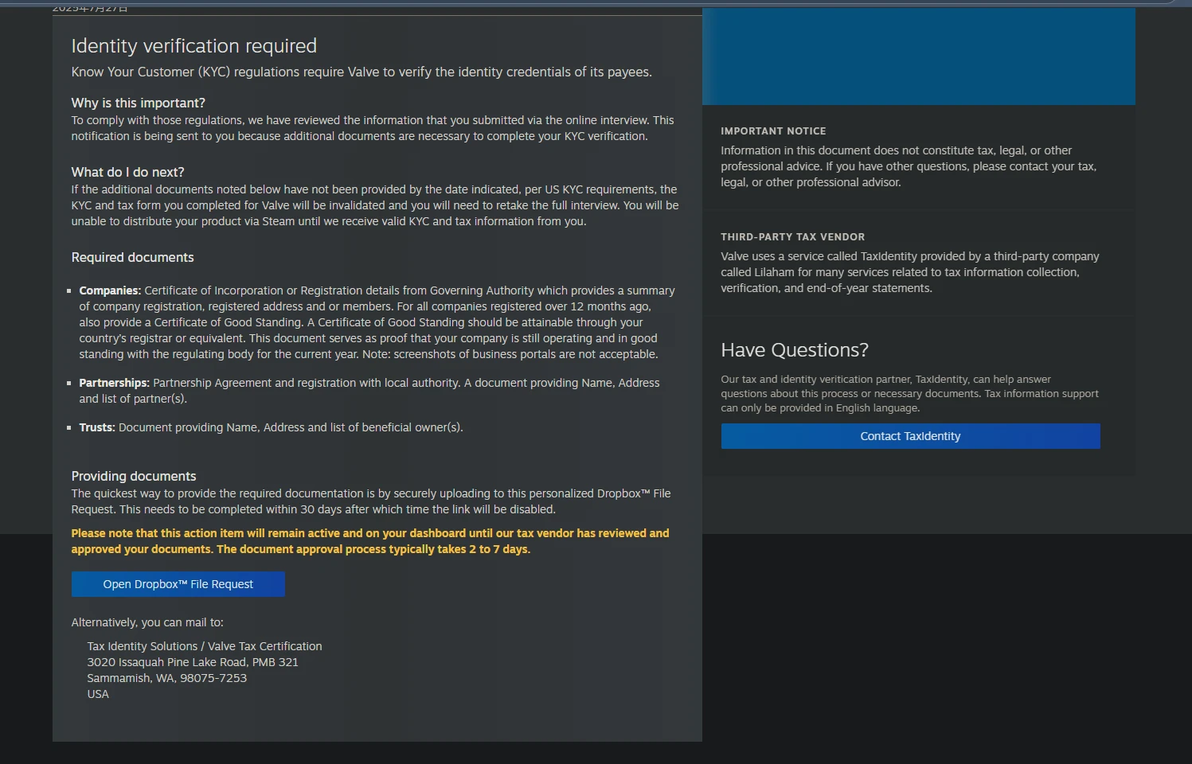Select the 'Know Your Customer (KYC) regulations' sentence

362,72
